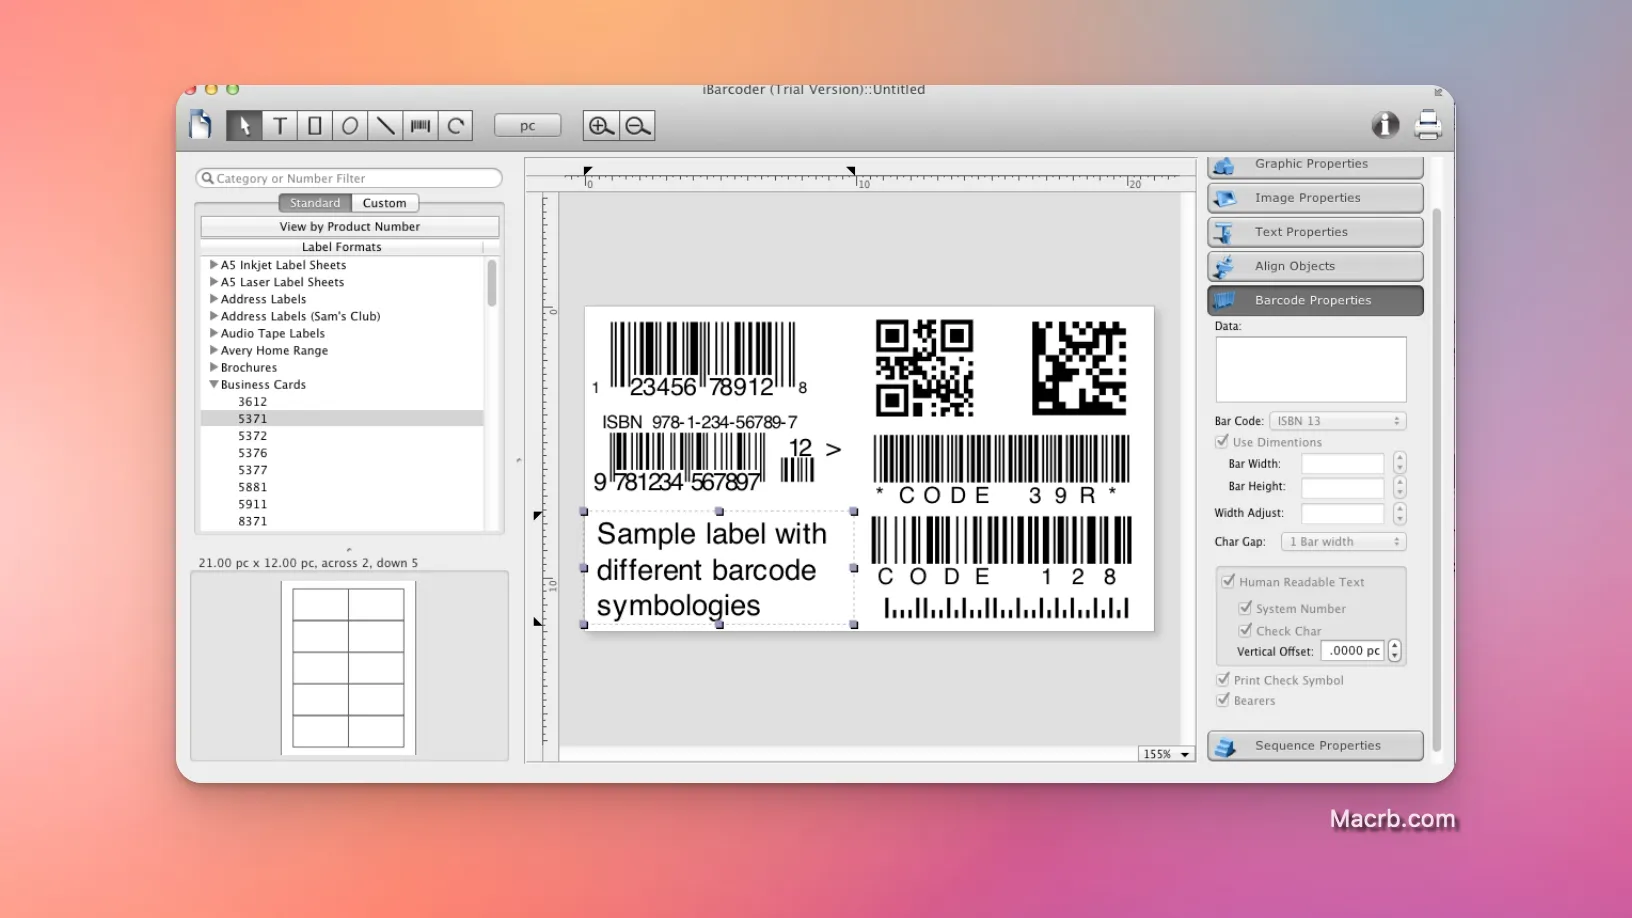Toggle System Number checkbox
Screen dimensions: 1632x918
[x=1245, y=607]
